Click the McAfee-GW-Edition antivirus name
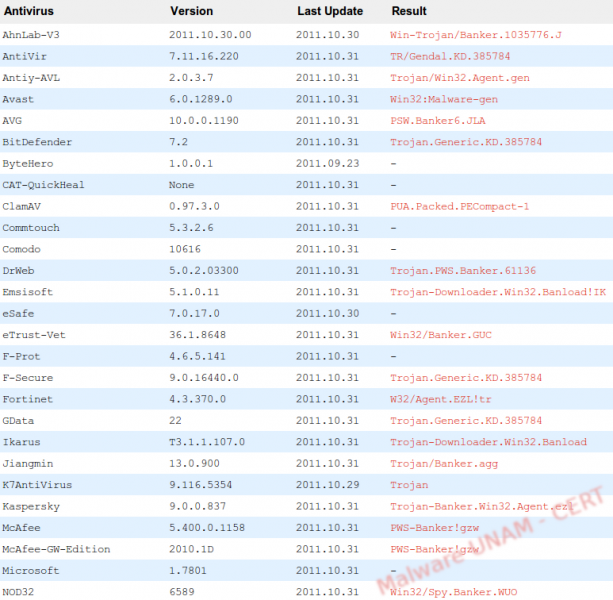 coord(56,550)
